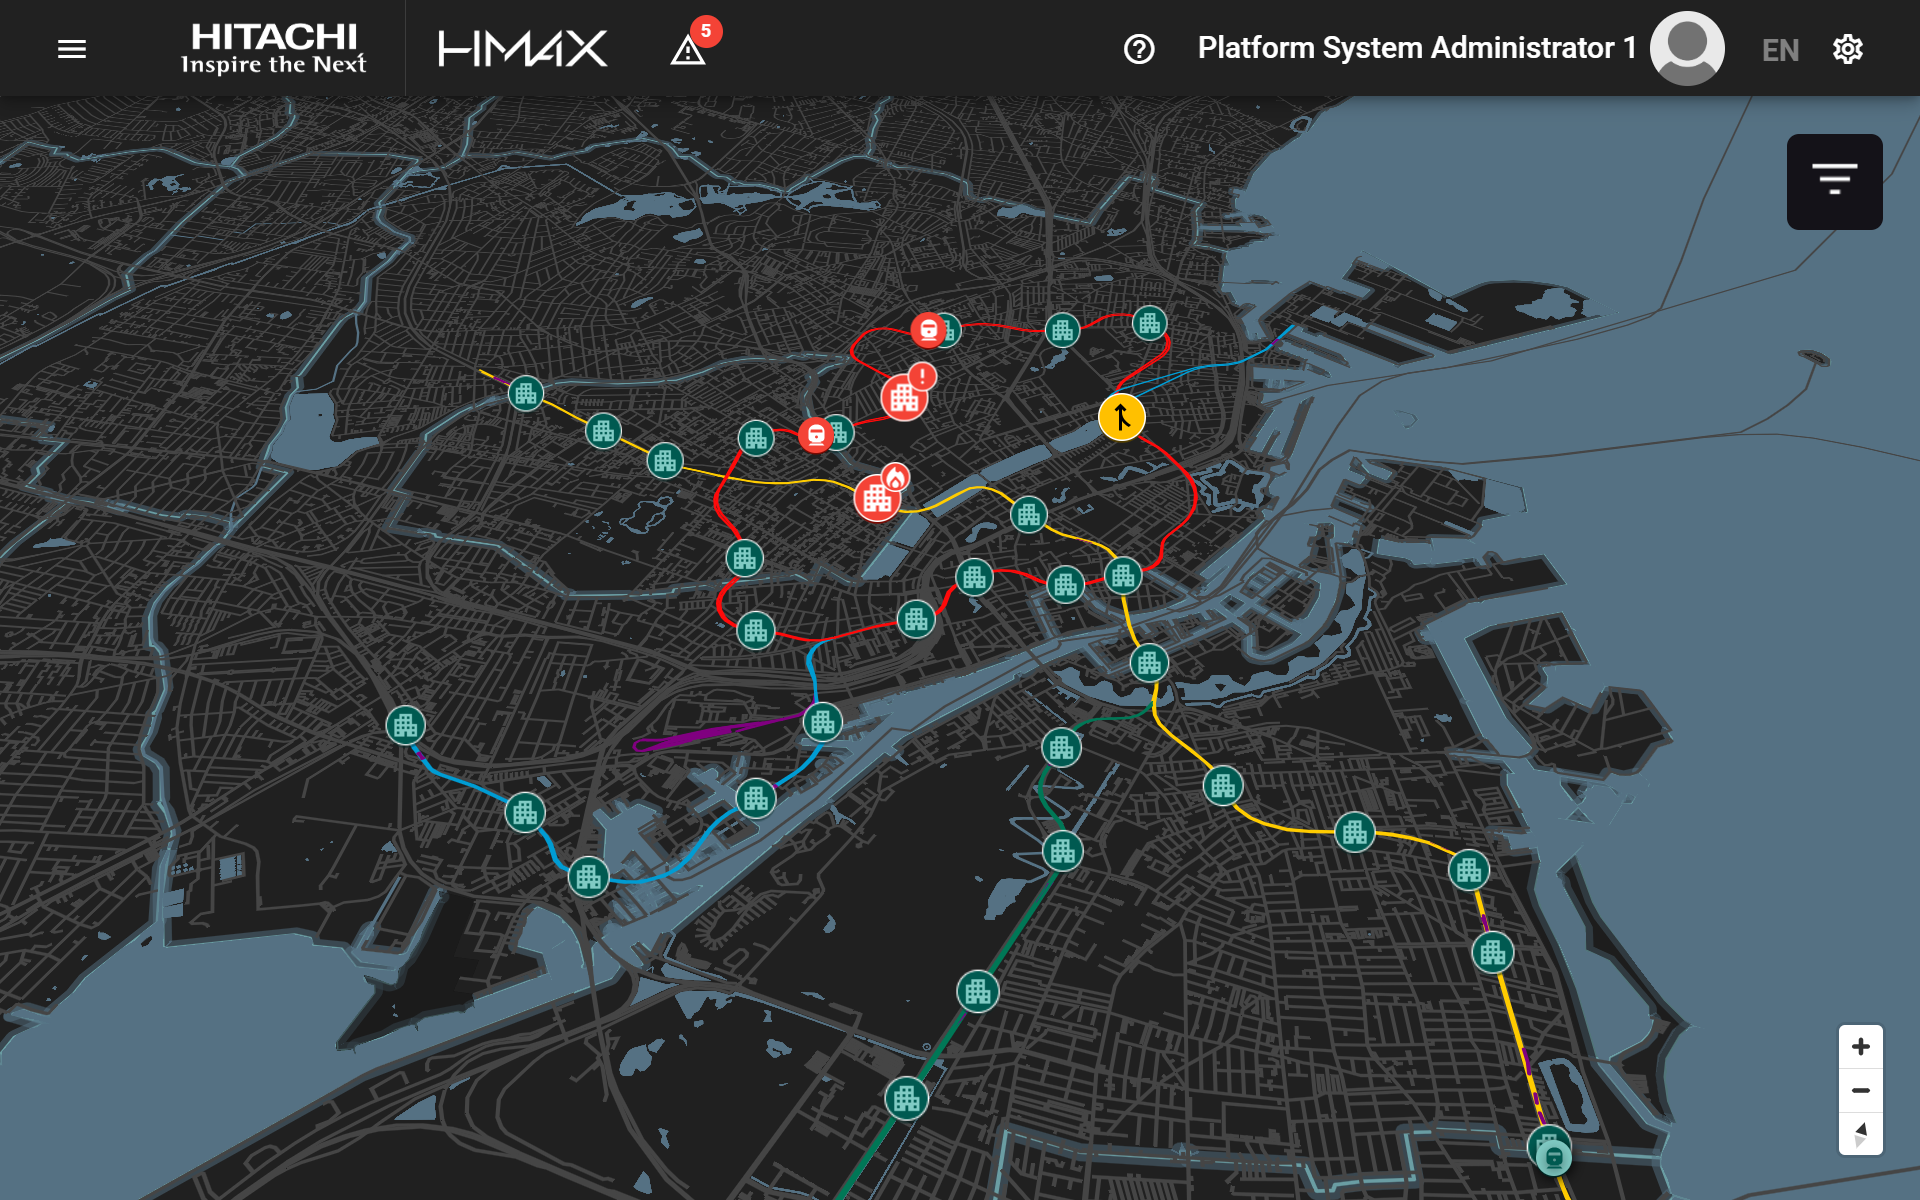Click the teal train icon at bottom right
1920x1200 pixels.
click(x=1553, y=1158)
